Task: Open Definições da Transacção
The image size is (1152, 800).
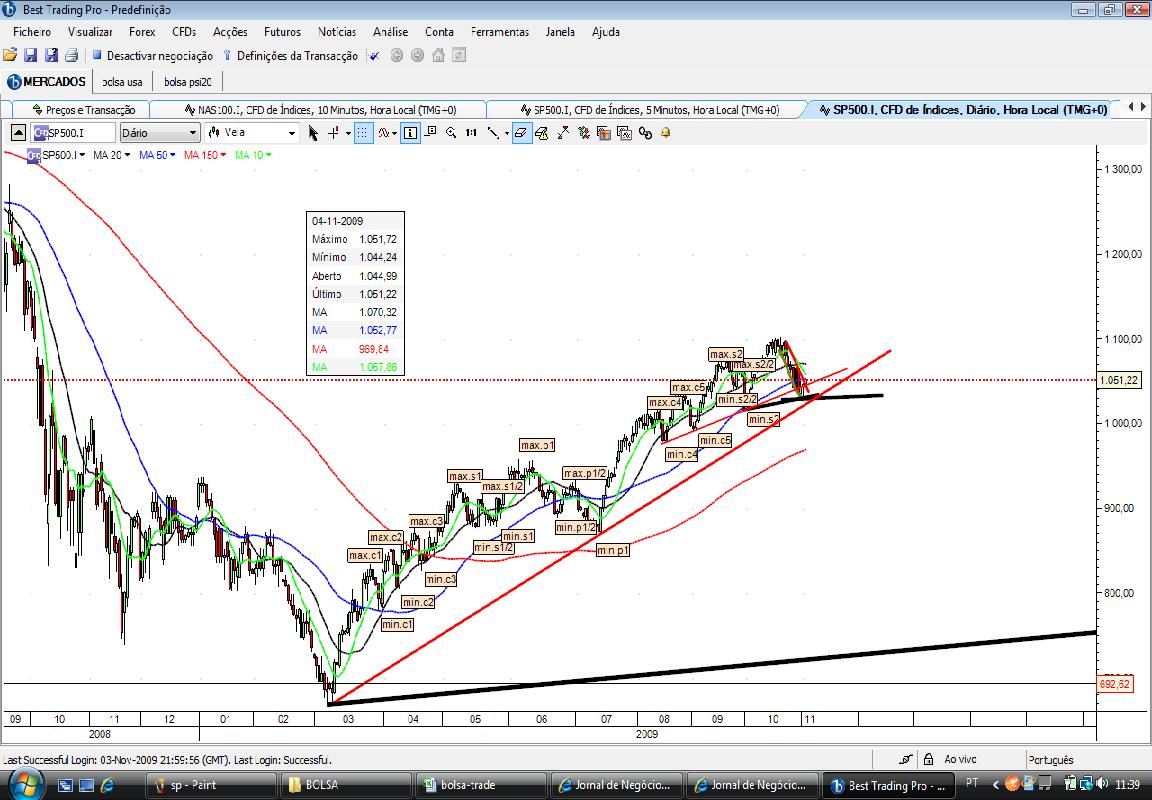Action: [x=290, y=56]
